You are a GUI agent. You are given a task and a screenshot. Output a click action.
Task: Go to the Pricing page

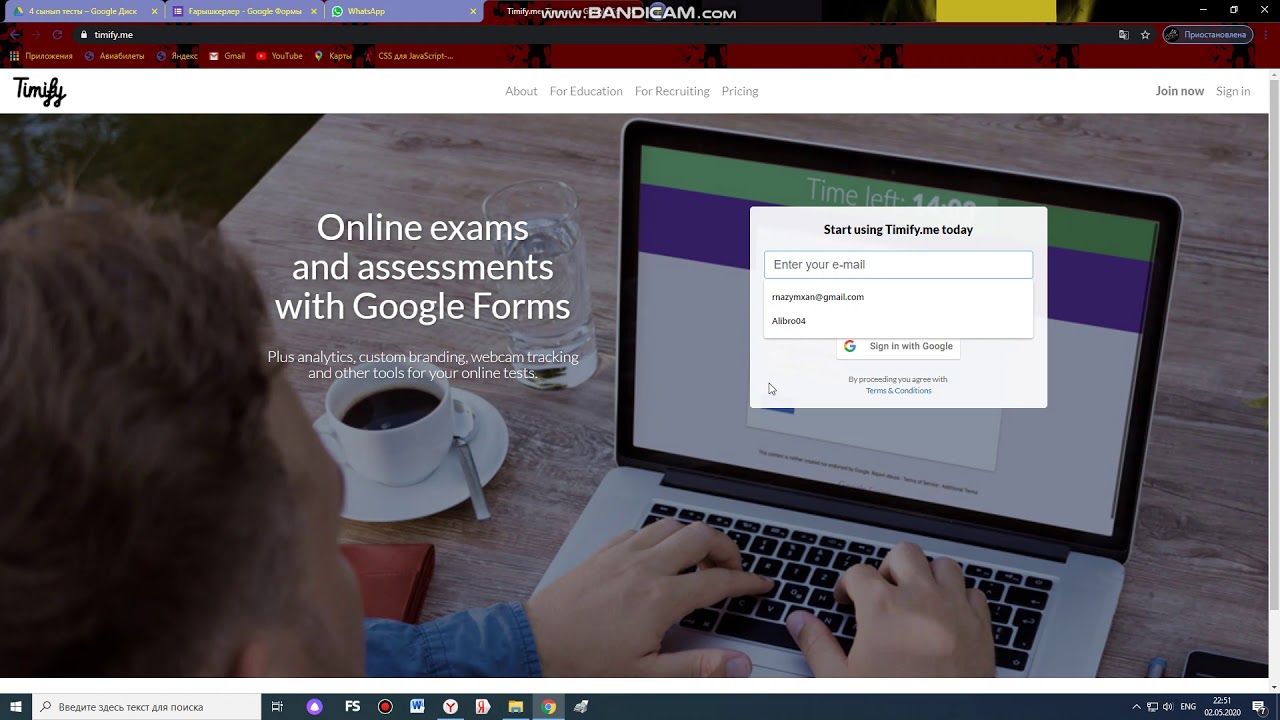(740, 91)
